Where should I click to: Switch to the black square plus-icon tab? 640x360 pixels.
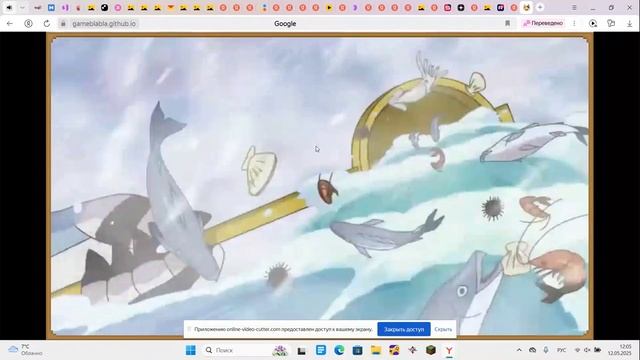coord(461,7)
